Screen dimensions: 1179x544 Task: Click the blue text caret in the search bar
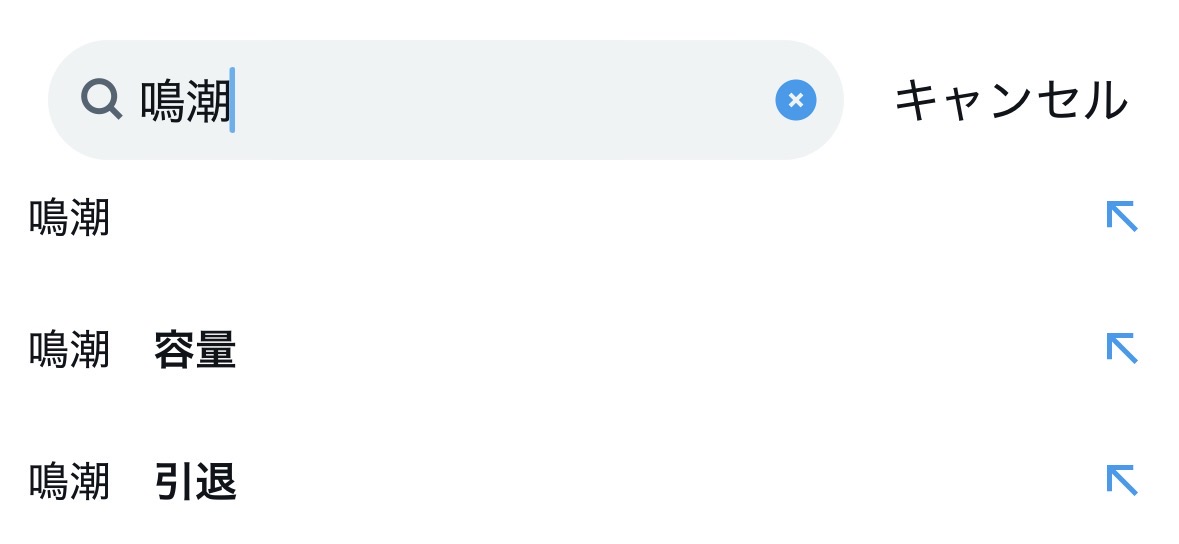(232, 100)
